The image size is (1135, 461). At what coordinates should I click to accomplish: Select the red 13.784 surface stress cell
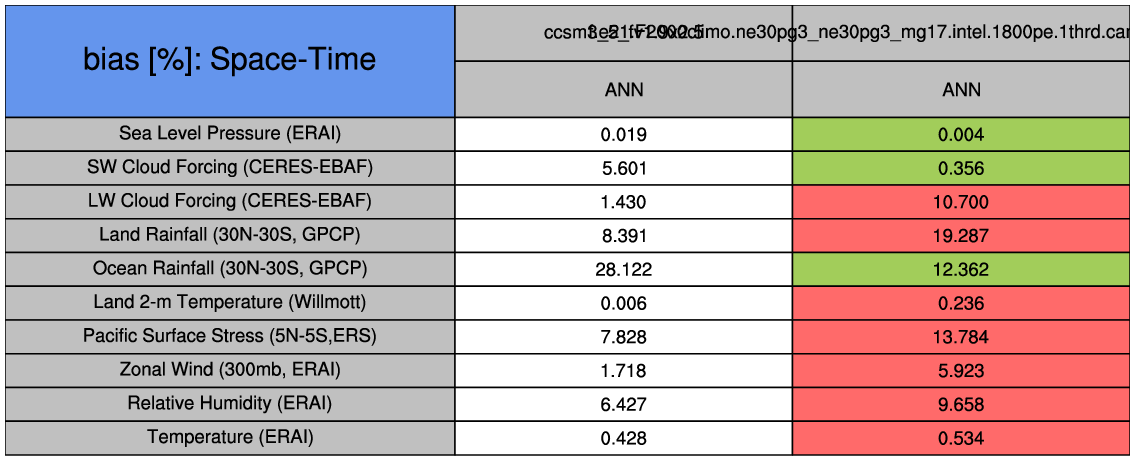coord(961,337)
